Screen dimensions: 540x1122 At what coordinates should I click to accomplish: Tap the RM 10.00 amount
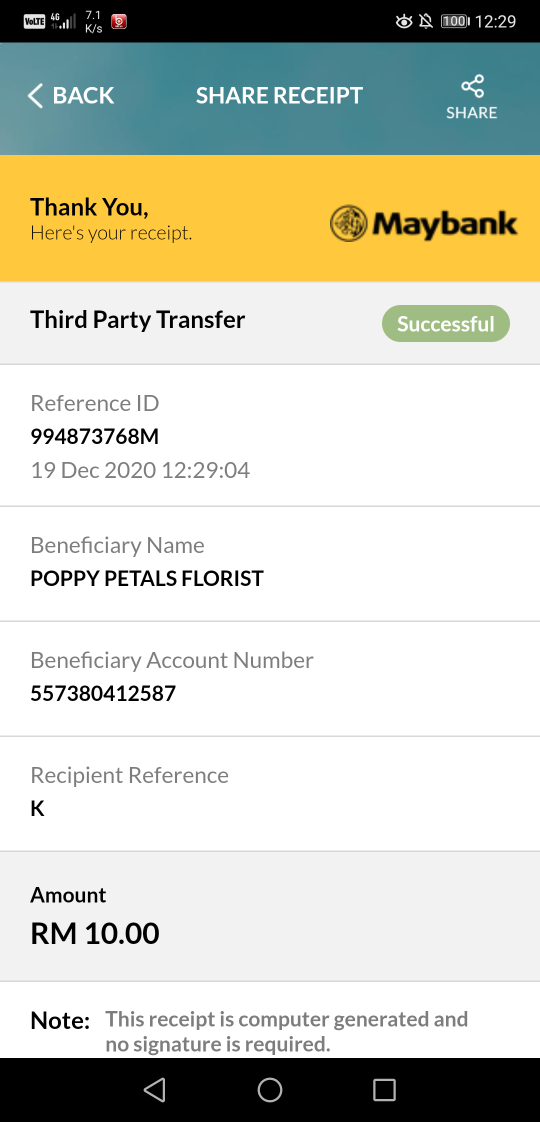point(95,933)
